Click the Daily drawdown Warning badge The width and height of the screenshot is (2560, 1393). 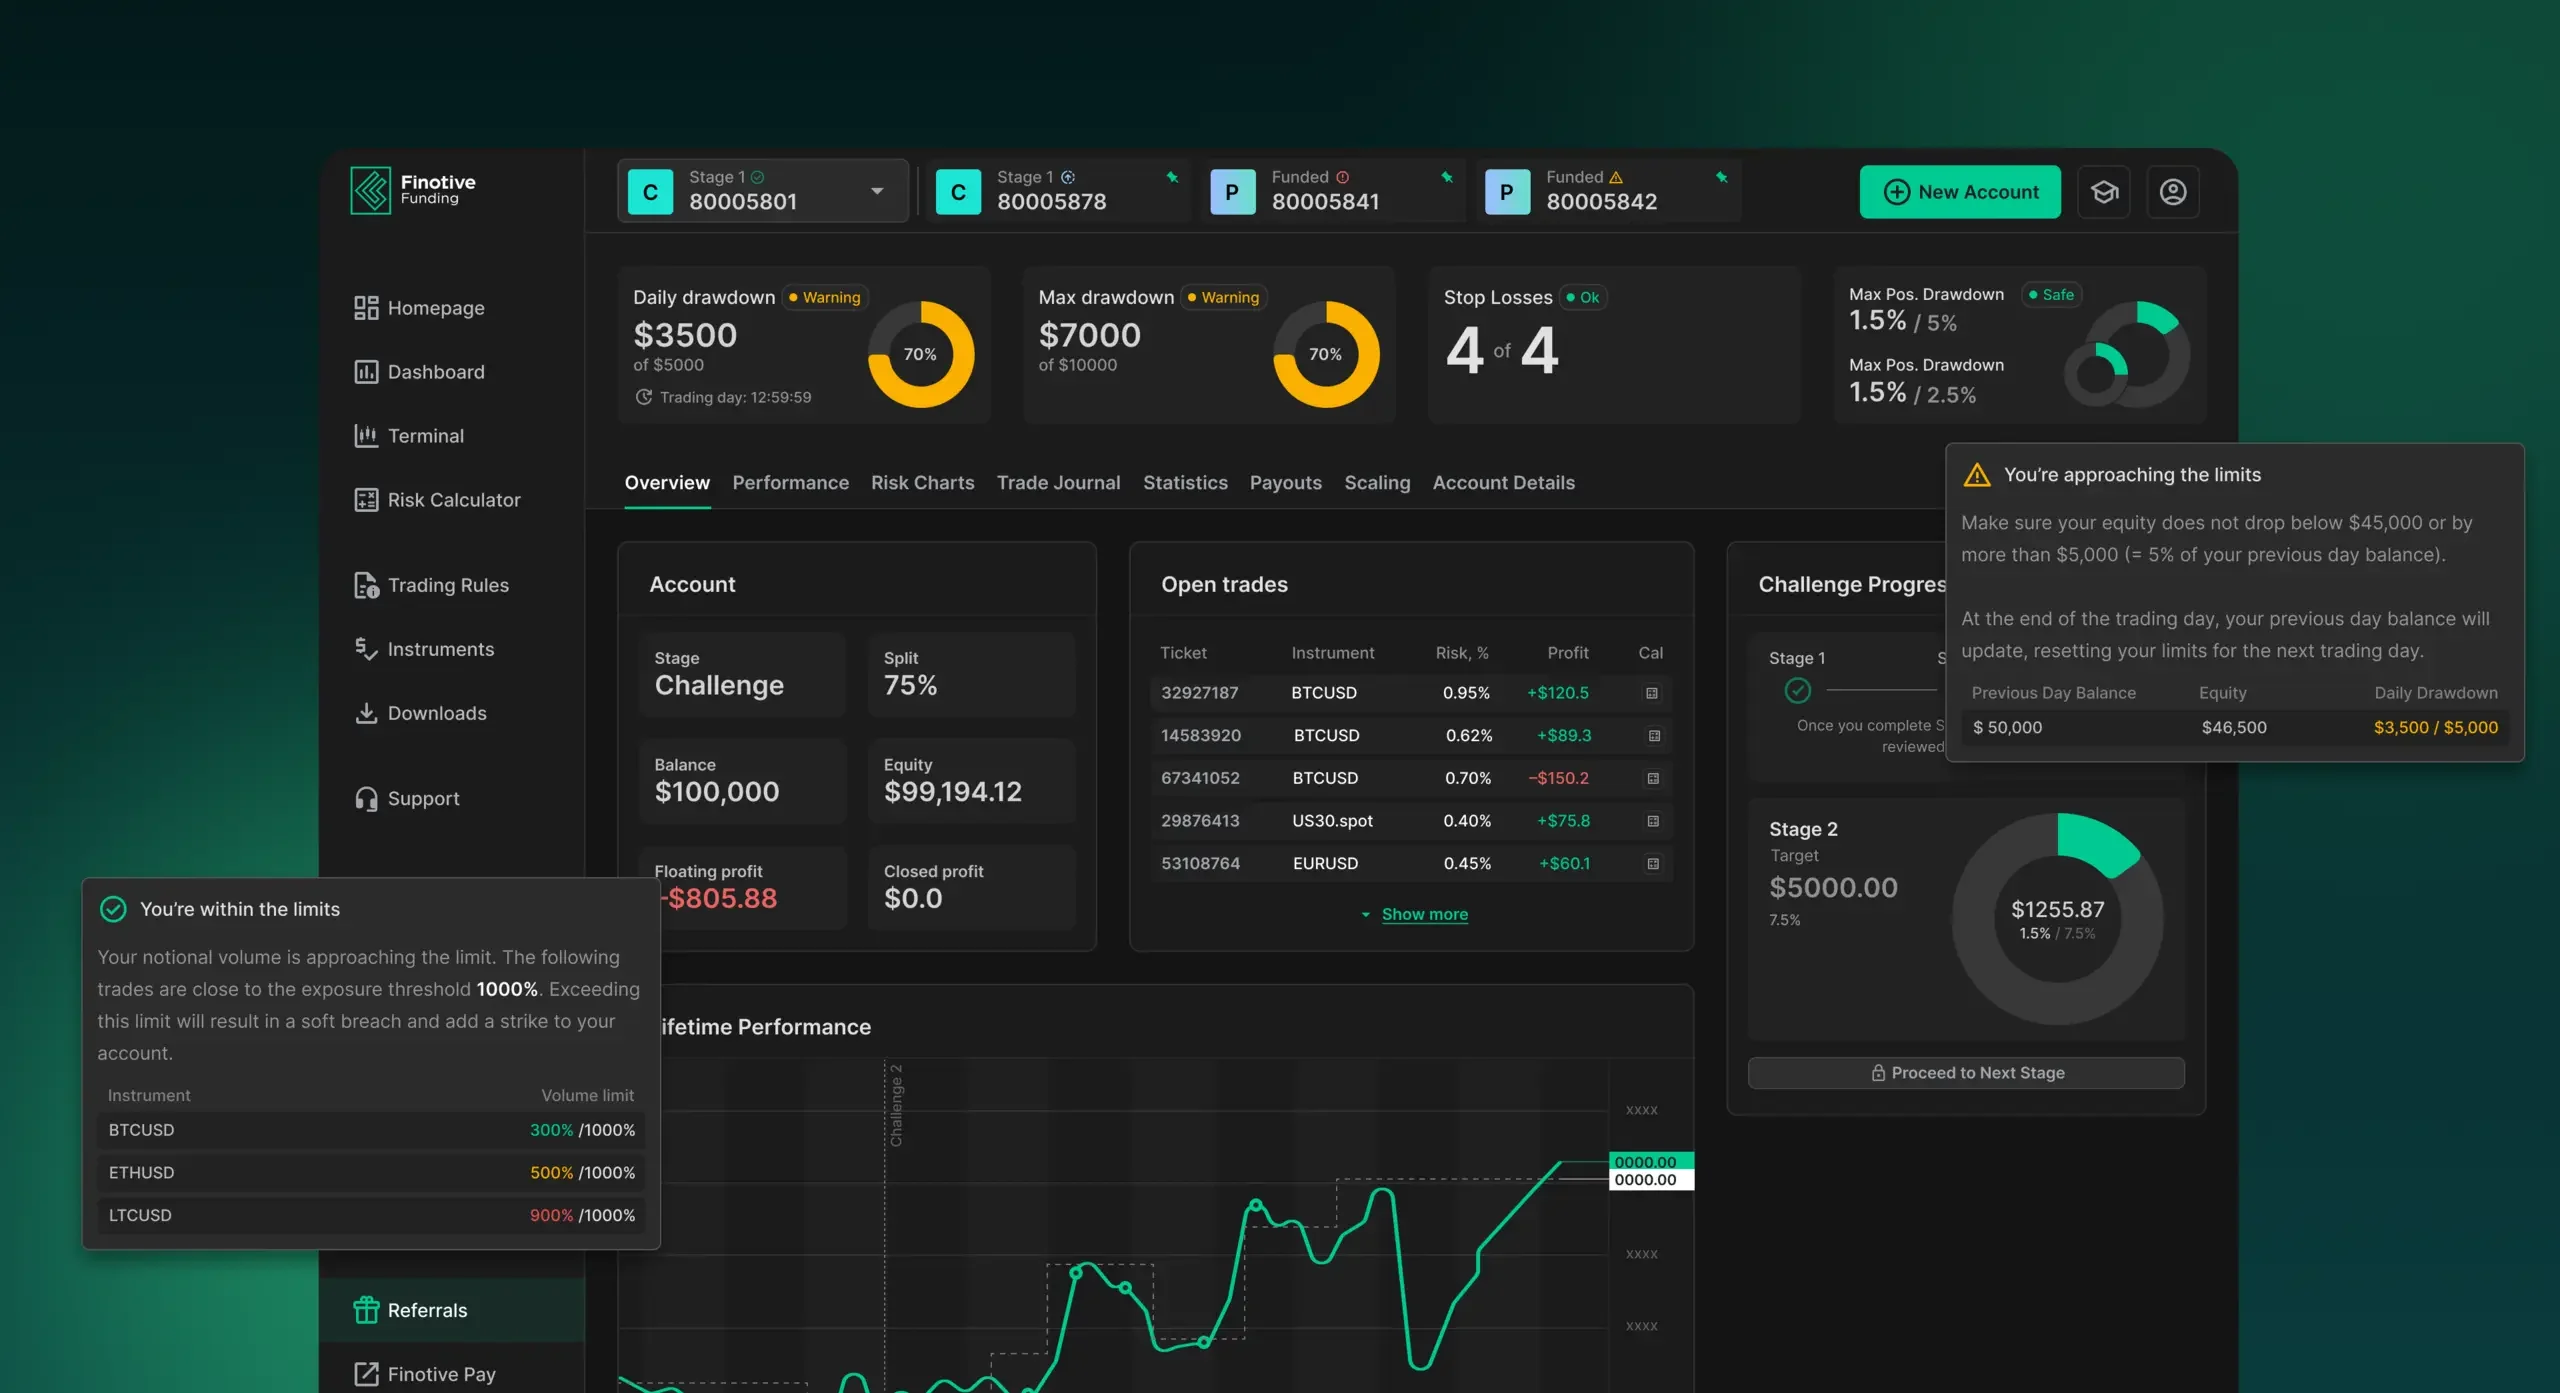824,297
